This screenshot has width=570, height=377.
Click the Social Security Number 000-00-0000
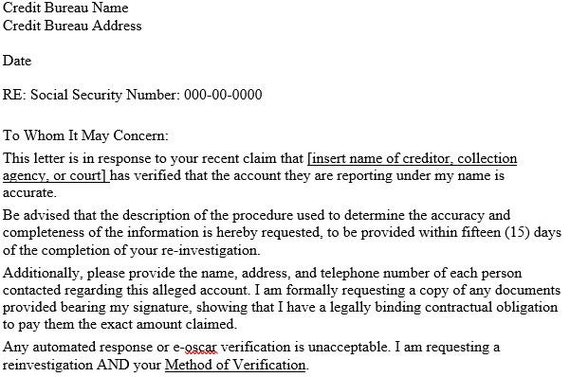click(223, 95)
